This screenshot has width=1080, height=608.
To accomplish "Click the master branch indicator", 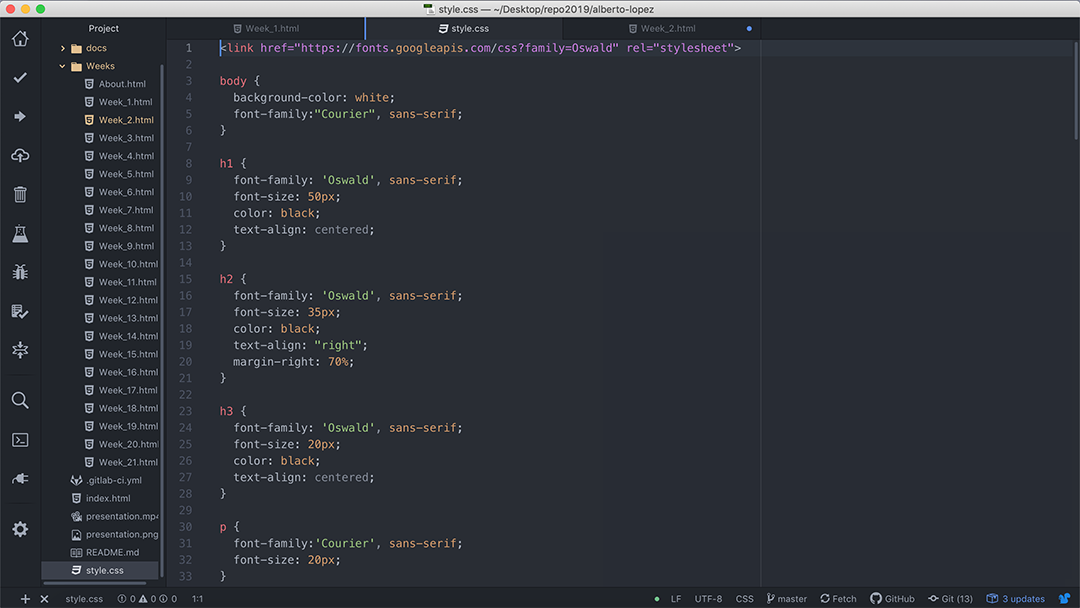I will click(787, 598).
